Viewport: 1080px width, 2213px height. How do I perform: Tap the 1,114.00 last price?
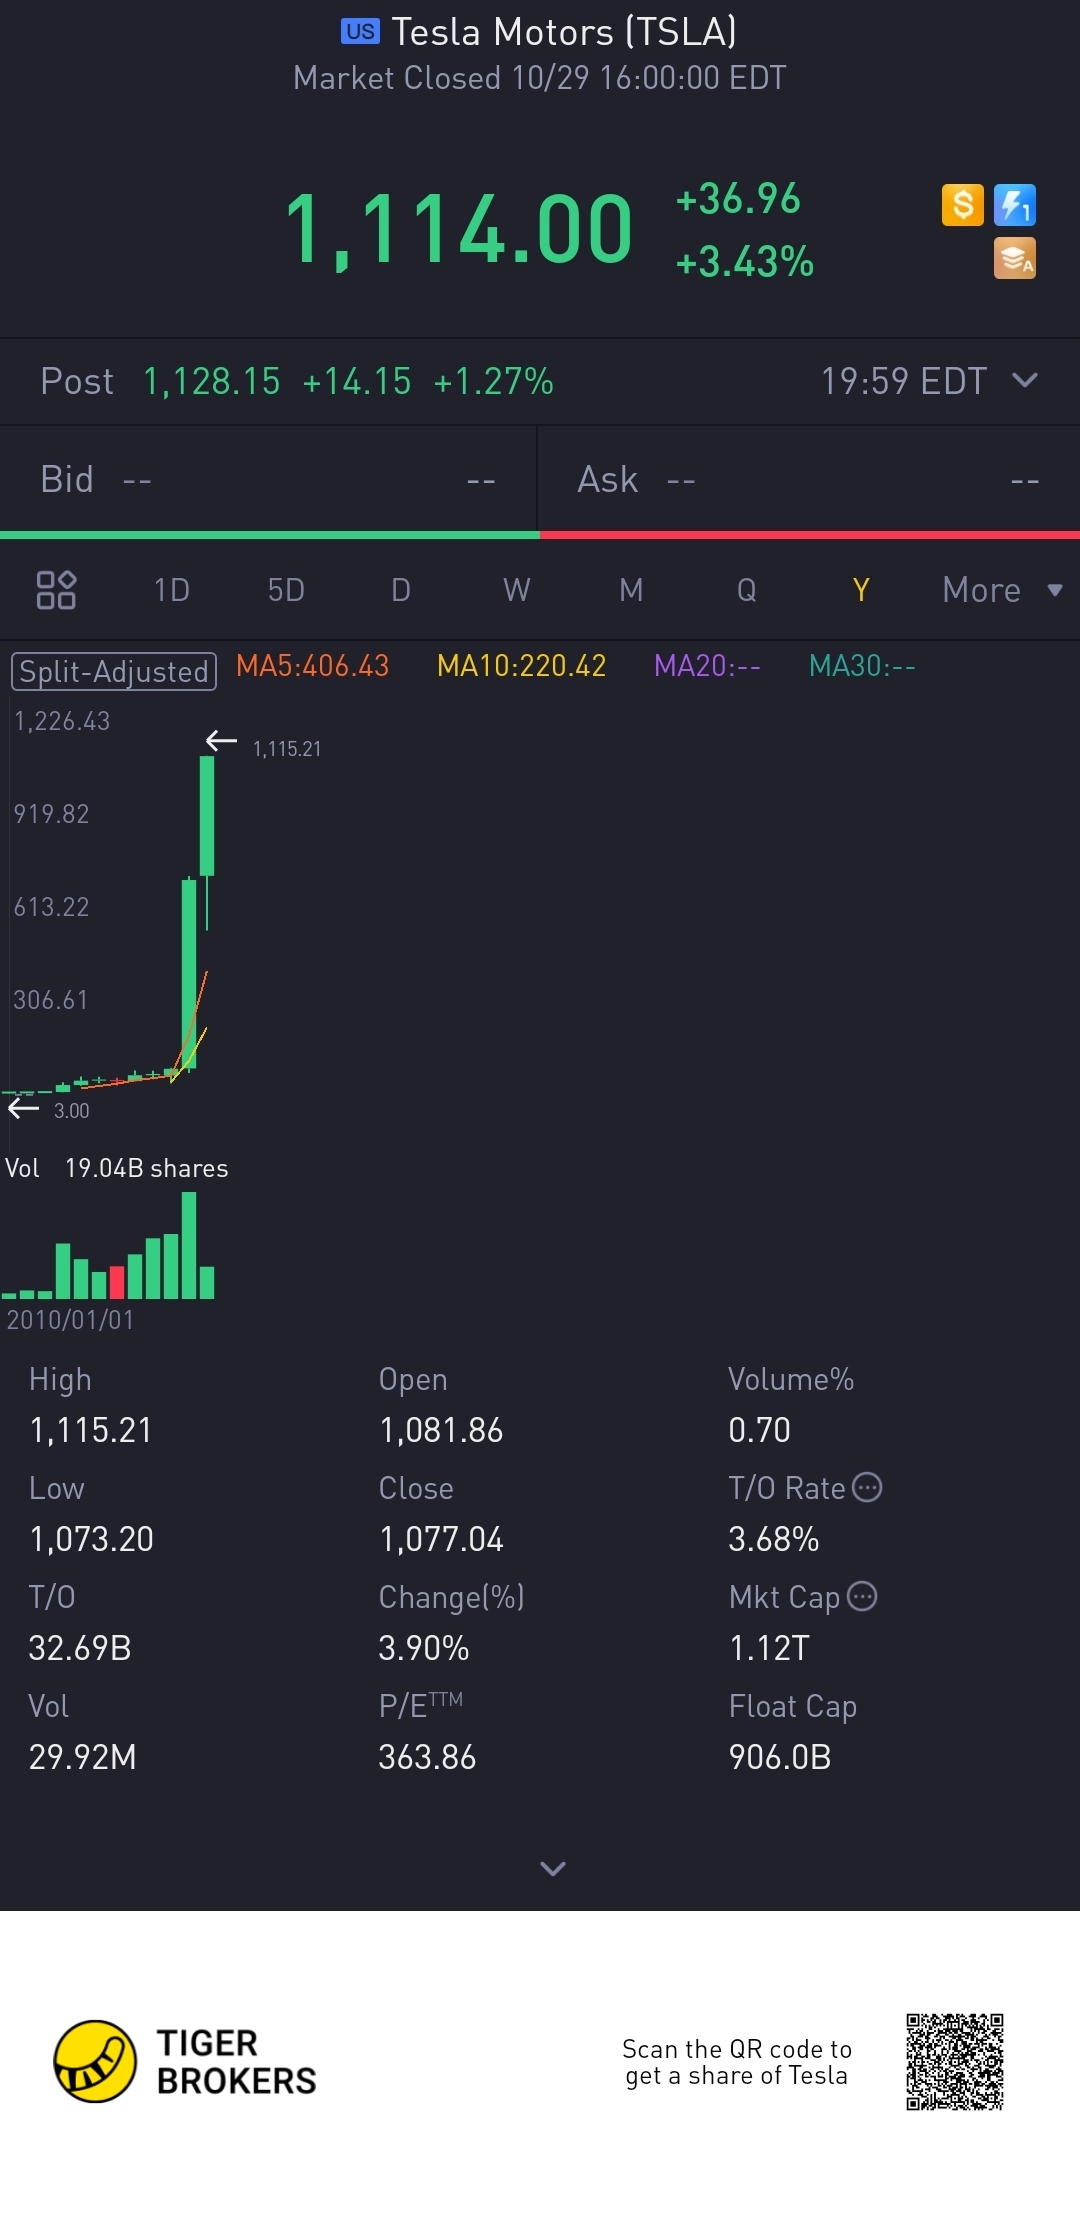(459, 230)
